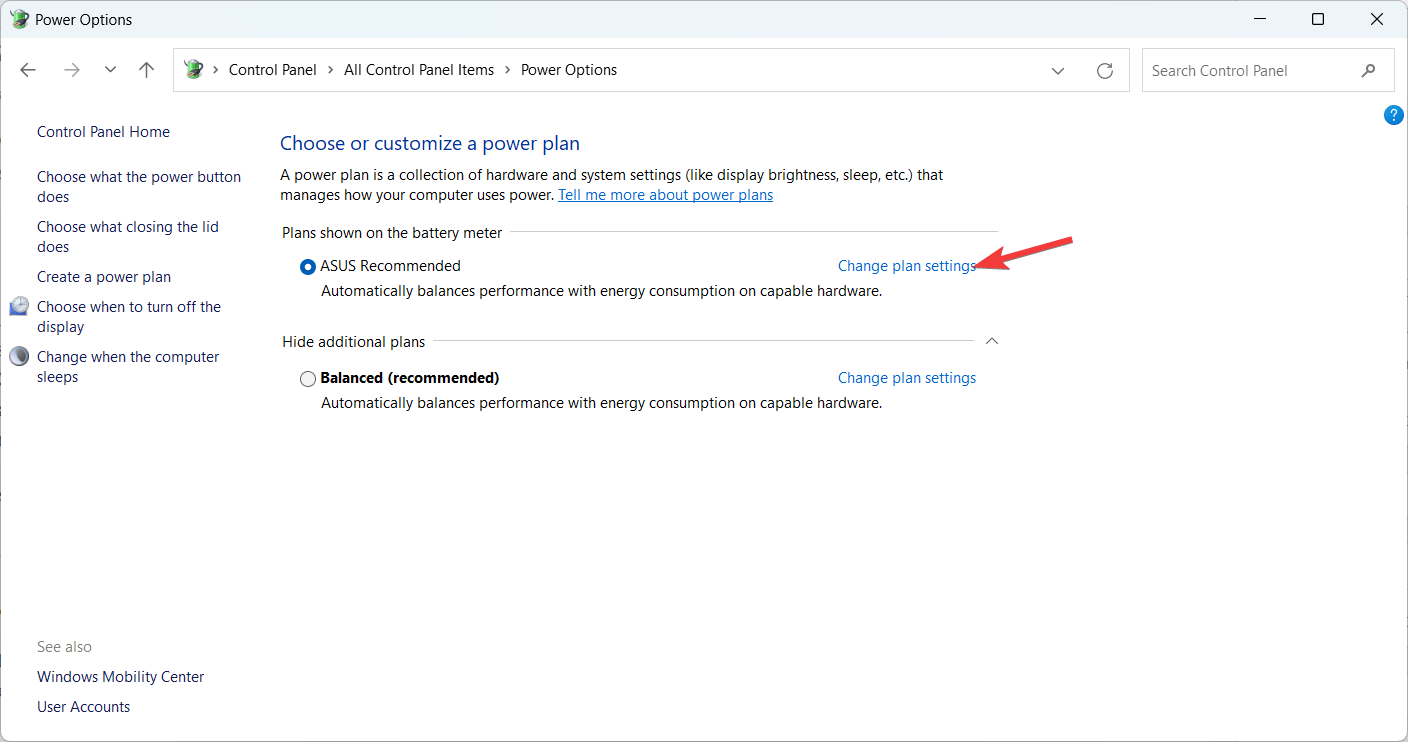The width and height of the screenshot is (1408, 742).
Task: Open Control Panel Home
Action: point(103,132)
